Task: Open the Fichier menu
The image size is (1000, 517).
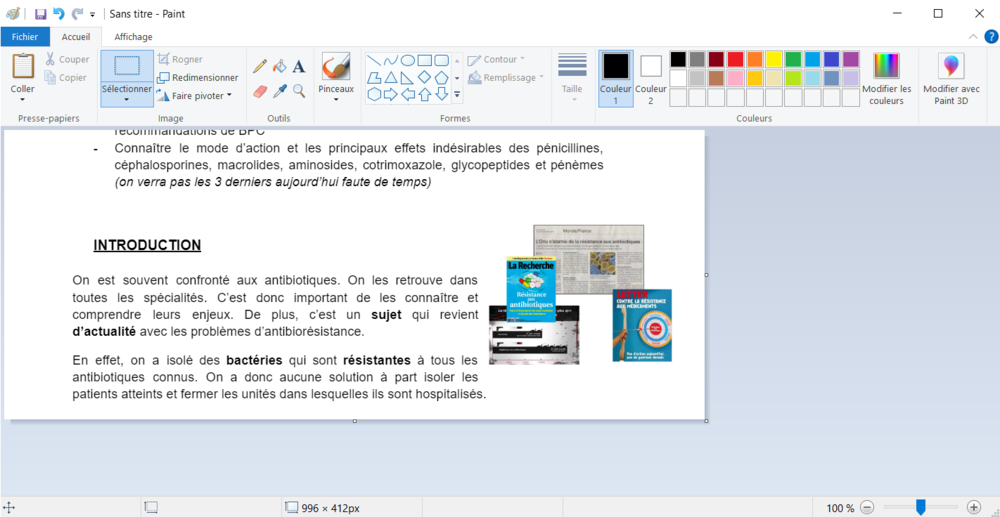Action: click(x=25, y=37)
